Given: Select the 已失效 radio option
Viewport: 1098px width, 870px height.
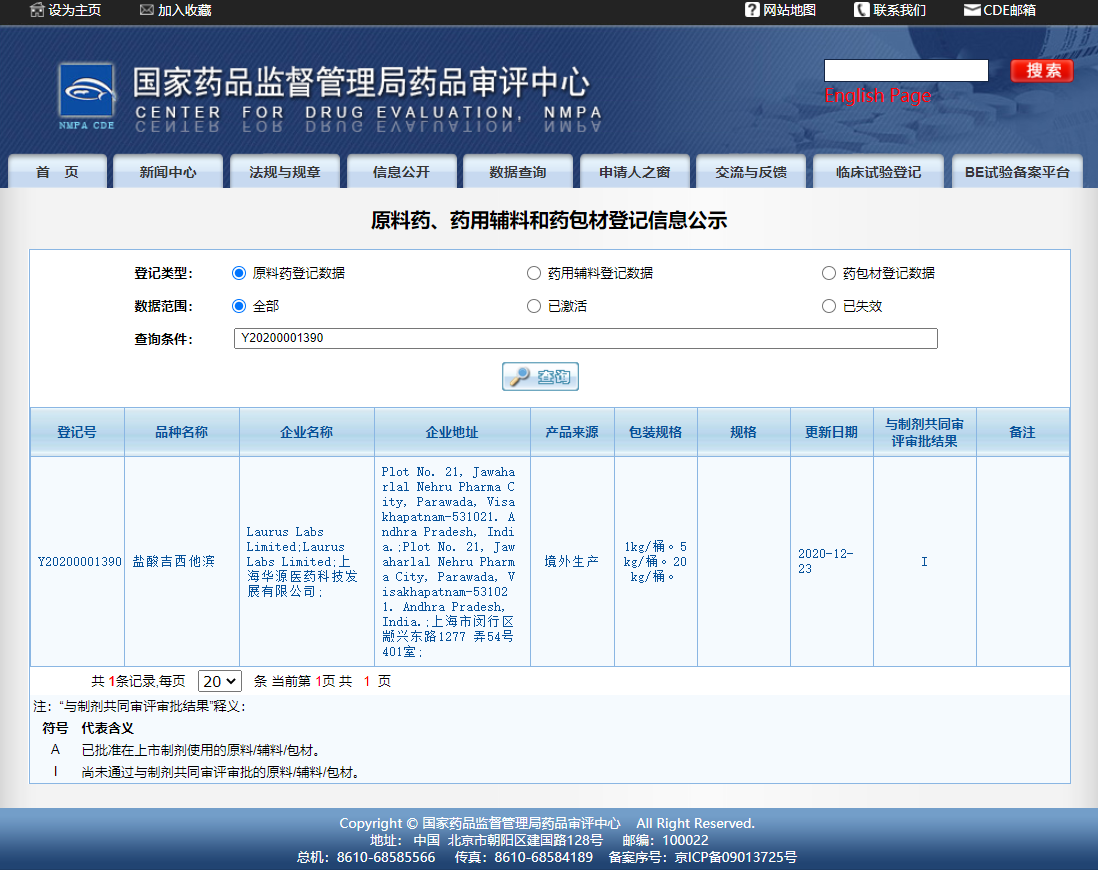Looking at the screenshot, I should coord(829,306).
